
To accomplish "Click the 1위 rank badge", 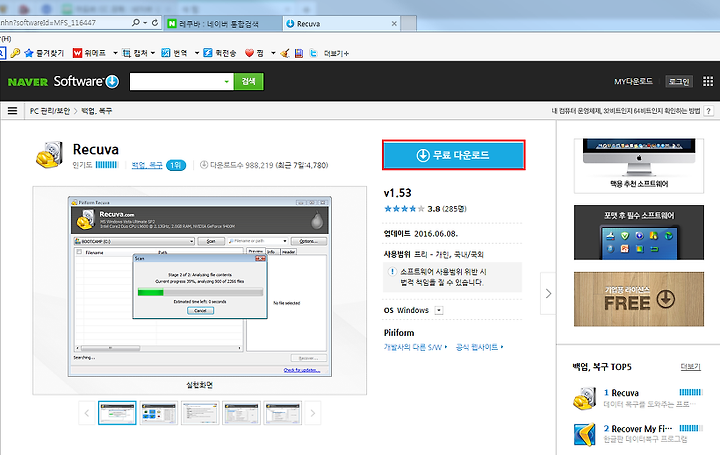I will pyautogui.click(x=176, y=165).
